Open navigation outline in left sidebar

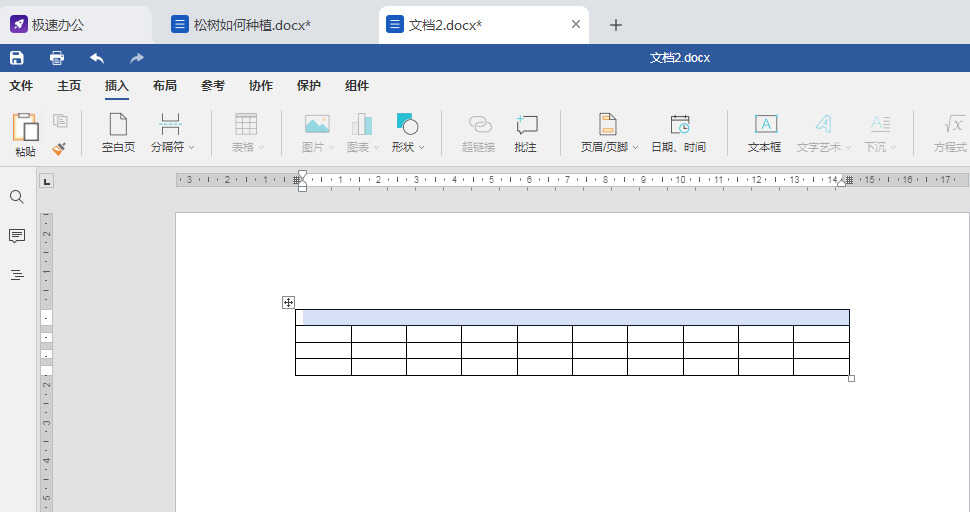[17, 275]
